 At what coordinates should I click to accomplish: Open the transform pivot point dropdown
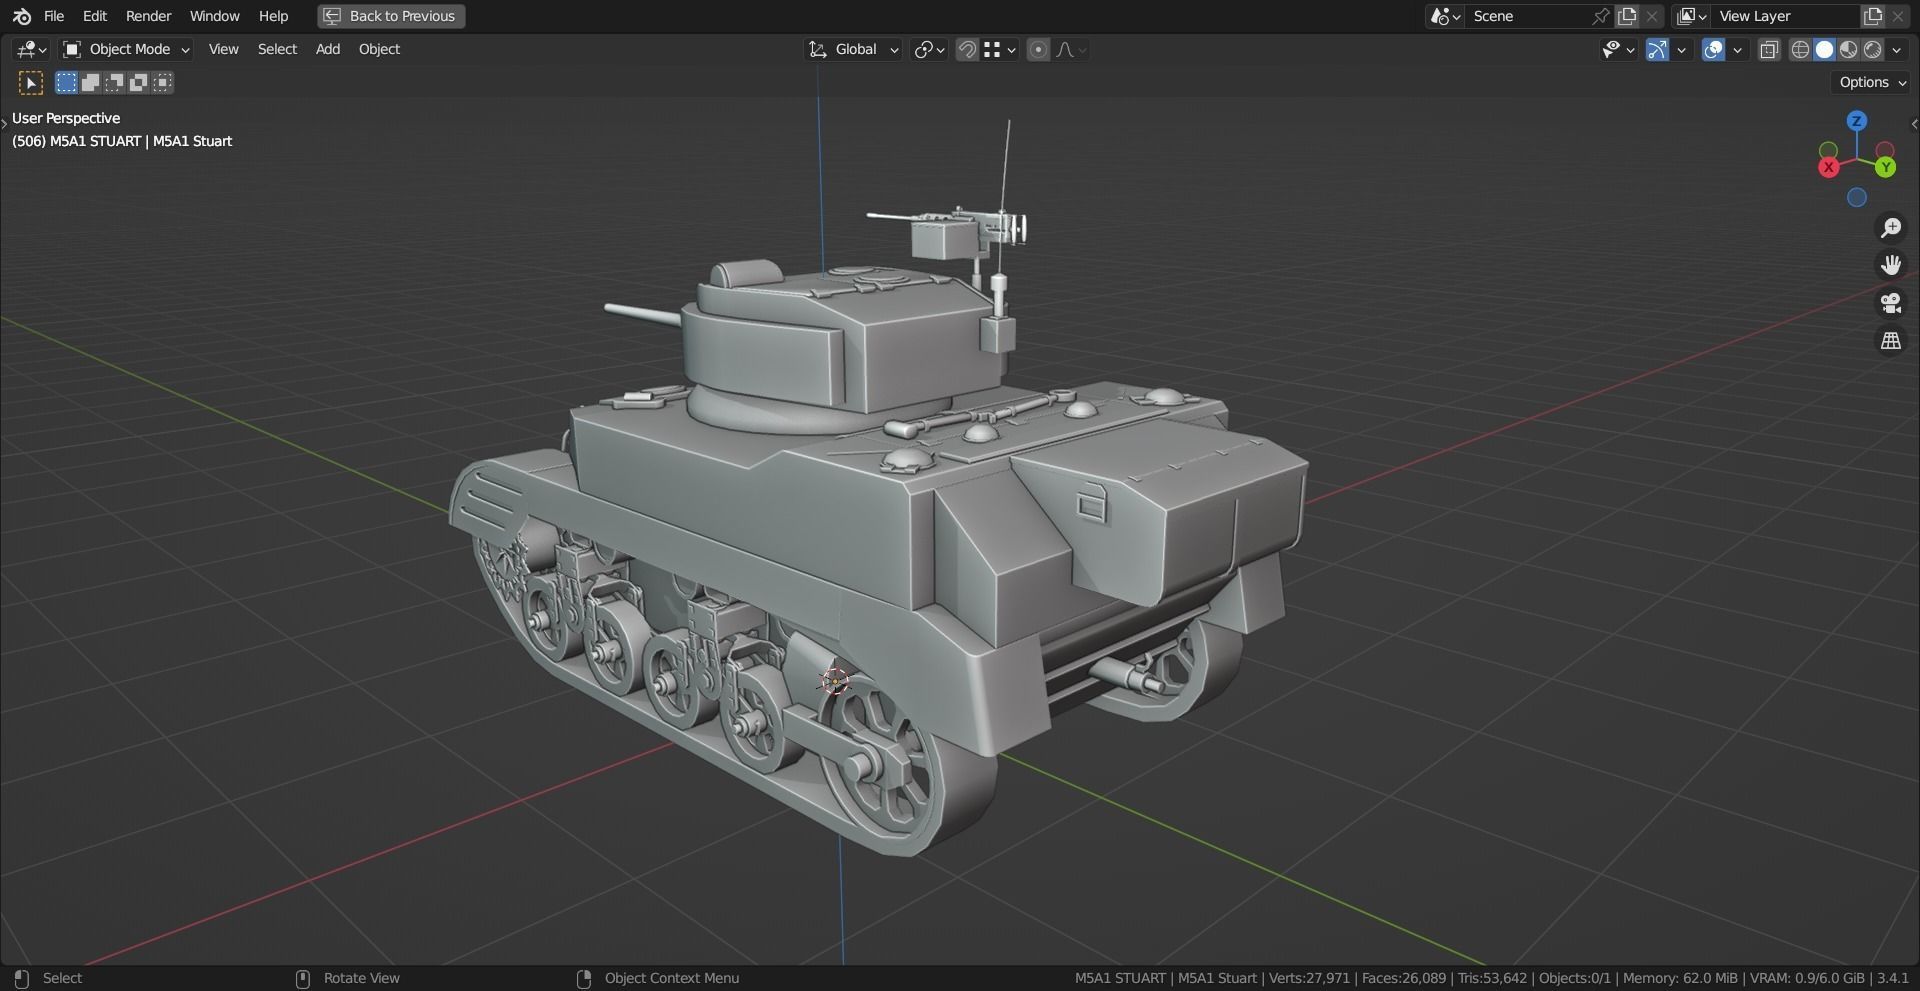(930, 49)
